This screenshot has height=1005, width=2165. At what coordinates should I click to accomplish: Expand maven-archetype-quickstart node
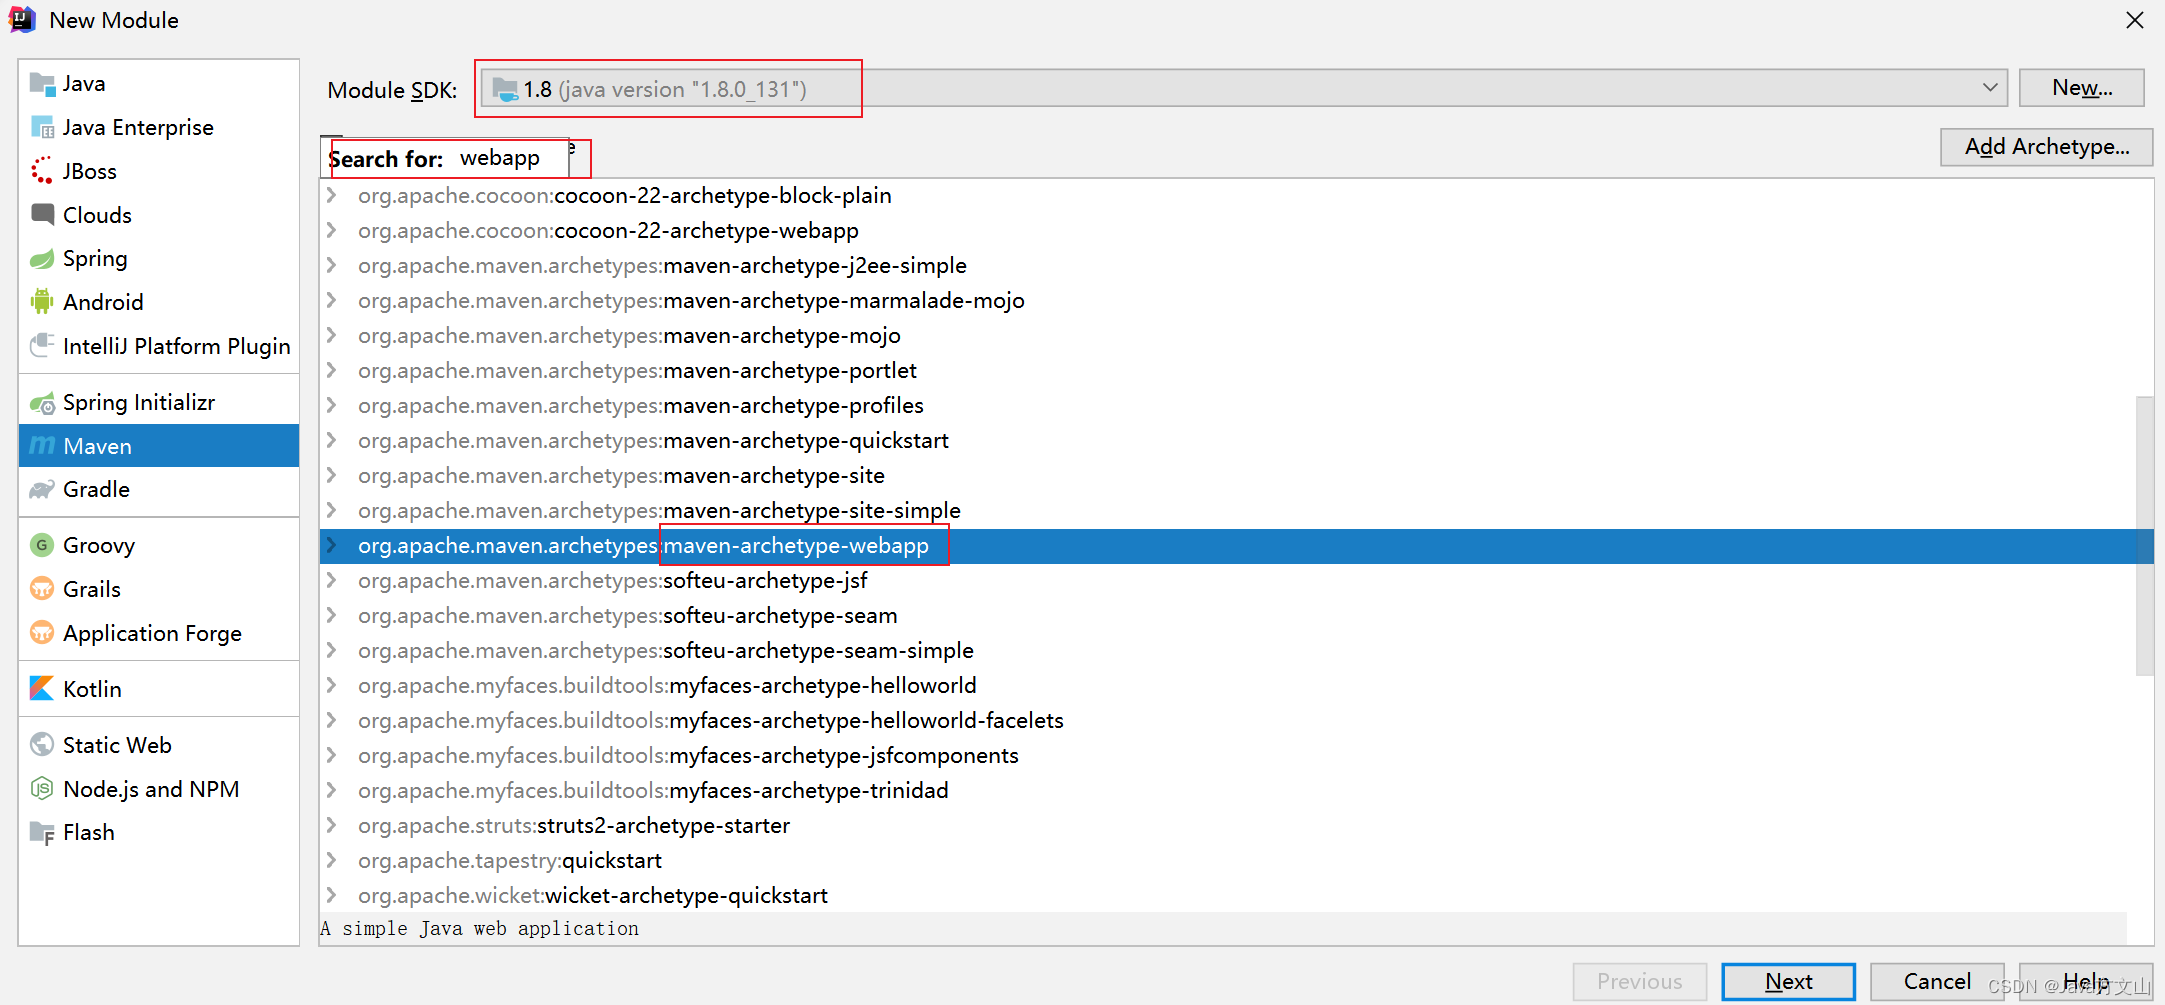click(332, 440)
